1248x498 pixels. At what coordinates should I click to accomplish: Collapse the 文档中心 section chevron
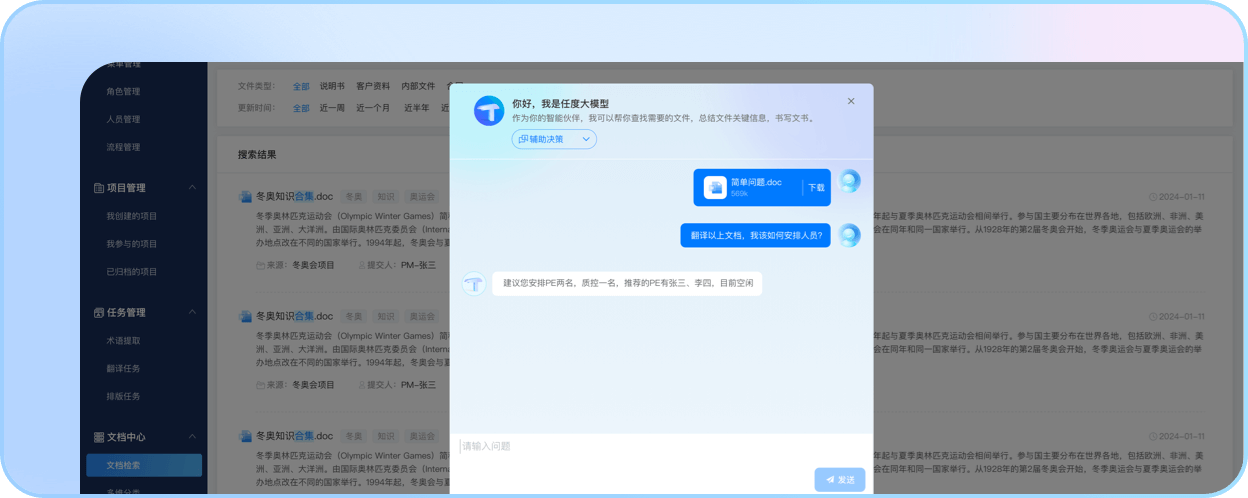click(x=192, y=438)
